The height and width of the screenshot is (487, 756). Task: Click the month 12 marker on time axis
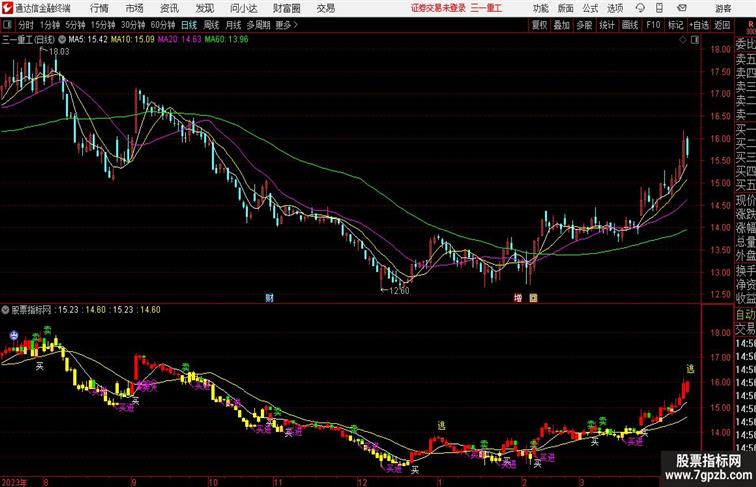point(362,482)
